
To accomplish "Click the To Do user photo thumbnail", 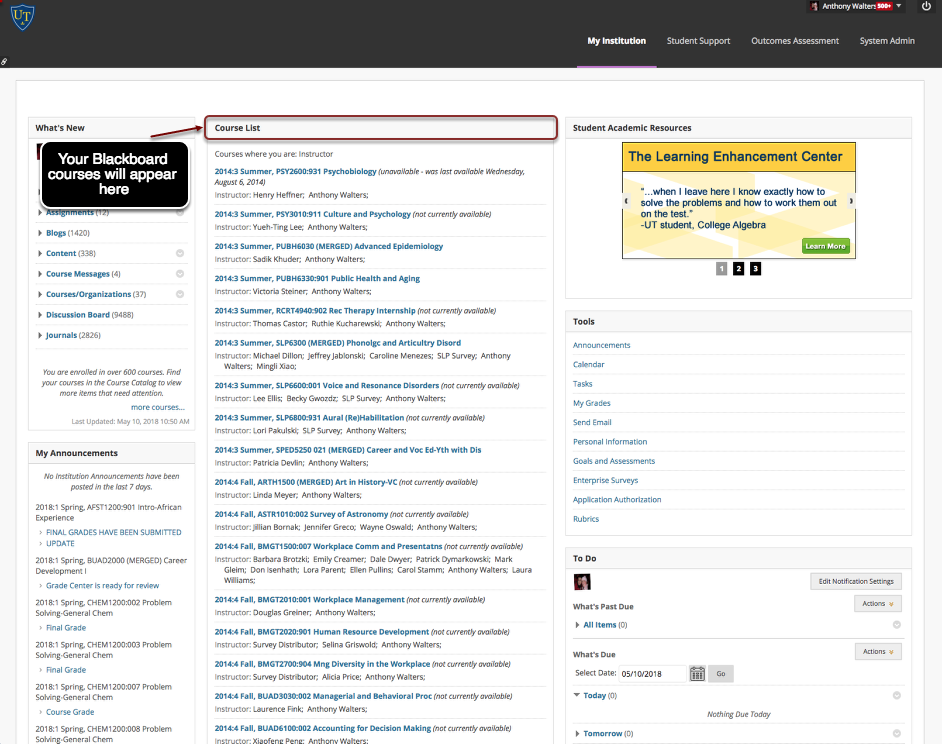I will [582, 582].
